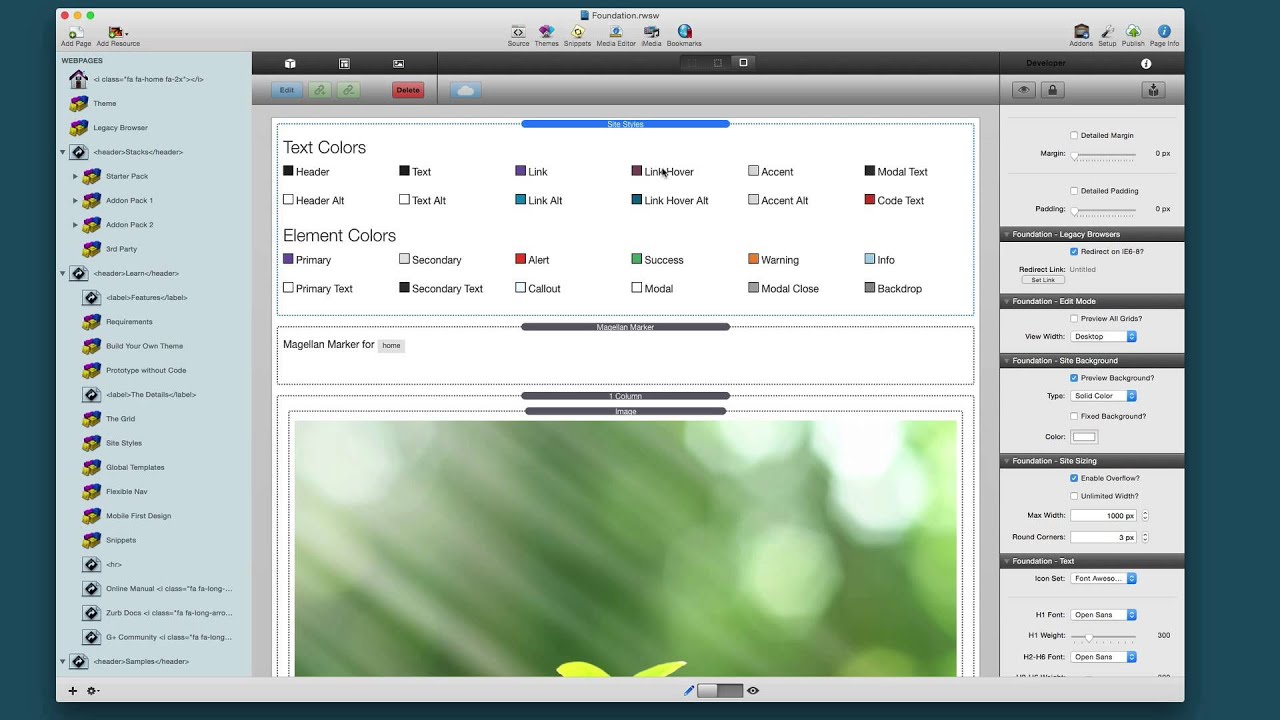Expand the Starter Pack tree item
The image size is (1280, 720).
[x=75, y=176]
